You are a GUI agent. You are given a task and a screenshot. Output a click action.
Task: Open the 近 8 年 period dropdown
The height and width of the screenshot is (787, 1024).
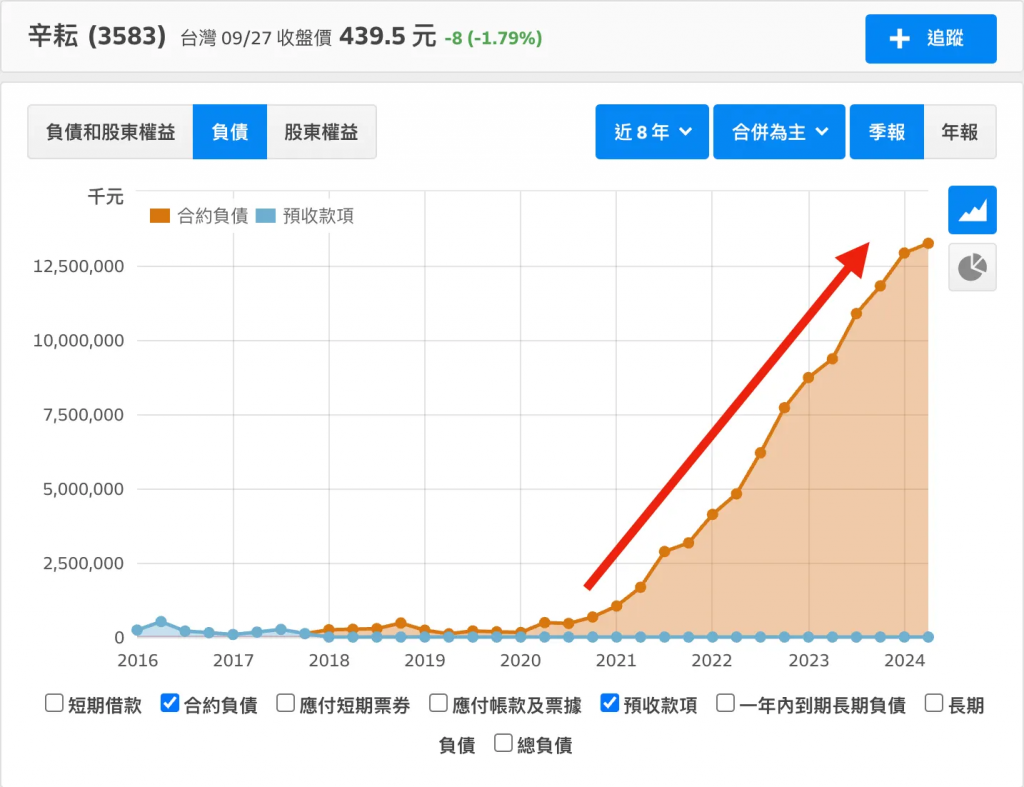(x=652, y=132)
